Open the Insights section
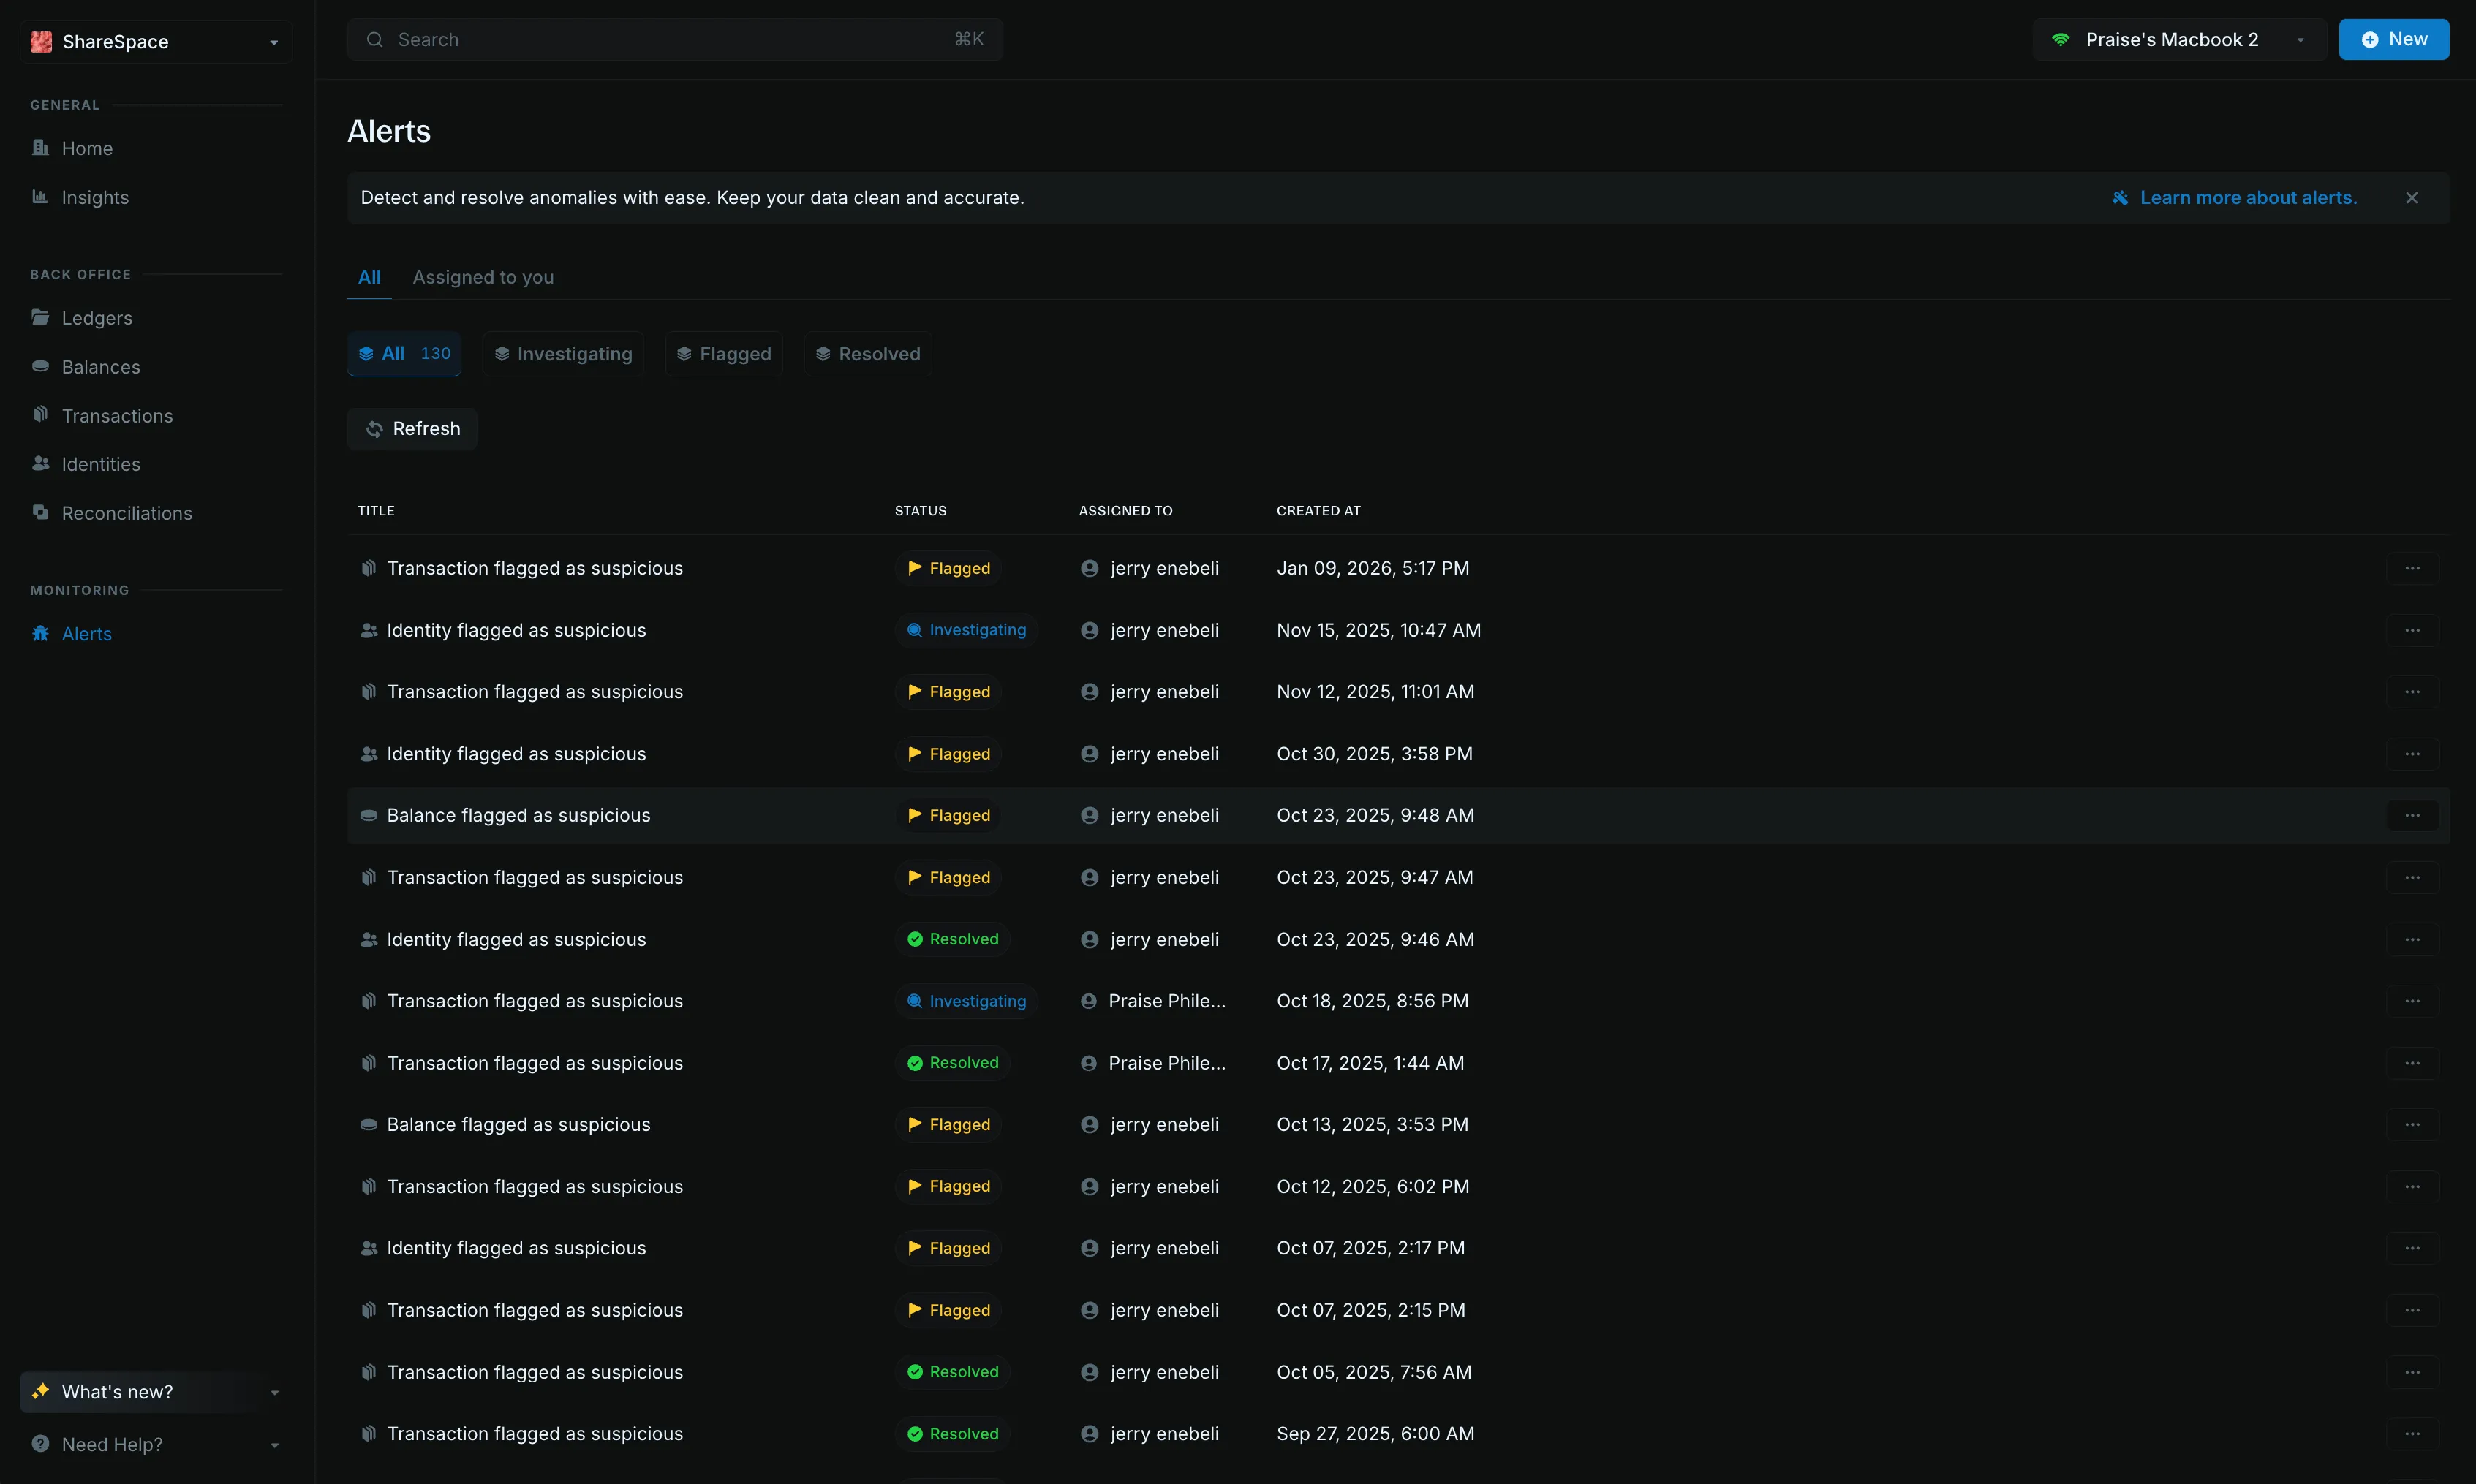Image resolution: width=2476 pixels, height=1484 pixels. [95, 197]
